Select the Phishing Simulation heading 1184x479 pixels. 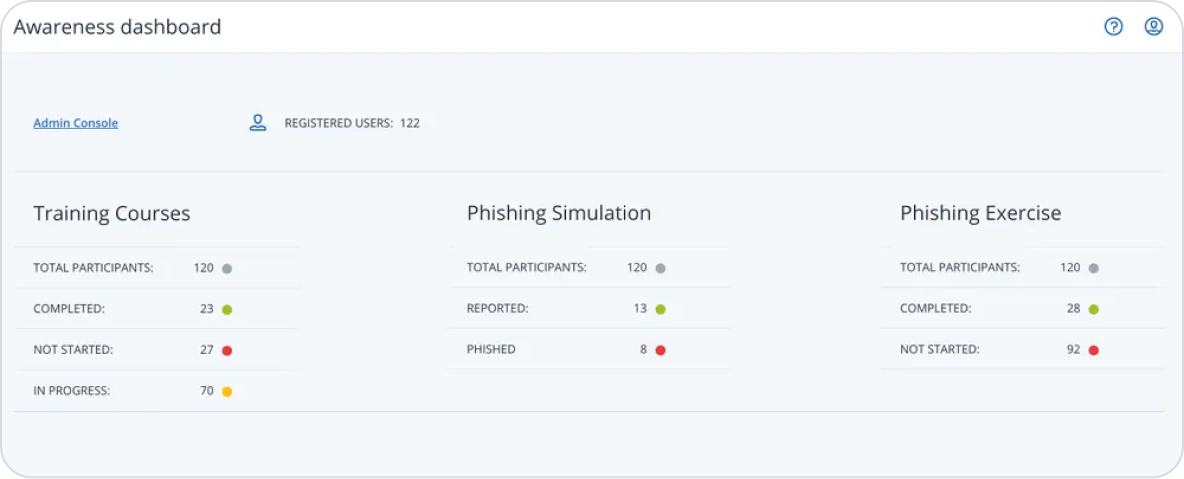coord(559,213)
